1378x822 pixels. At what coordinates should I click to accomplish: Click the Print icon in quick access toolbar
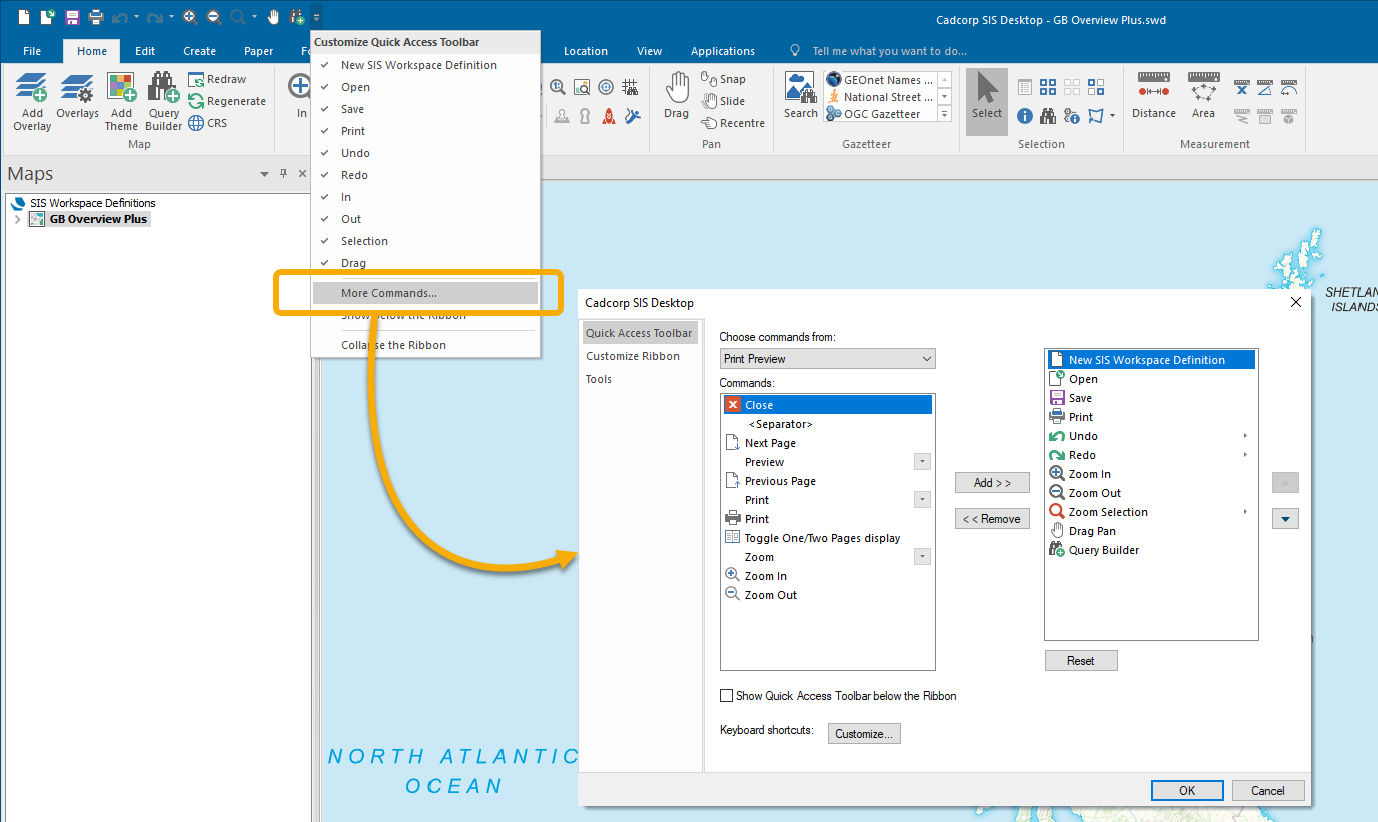pyautogui.click(x=96, y=17)
